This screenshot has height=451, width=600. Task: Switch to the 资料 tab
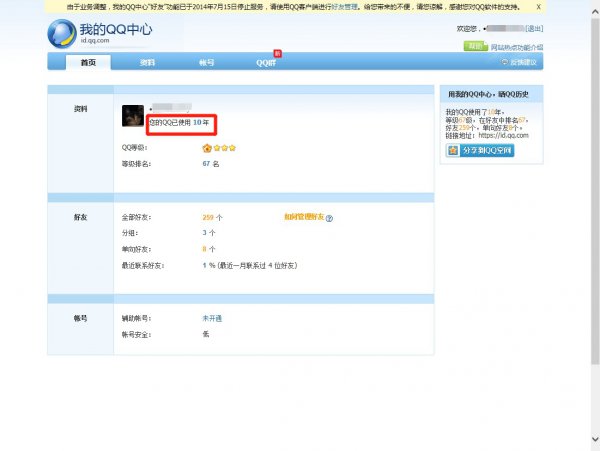coord(147,62)
